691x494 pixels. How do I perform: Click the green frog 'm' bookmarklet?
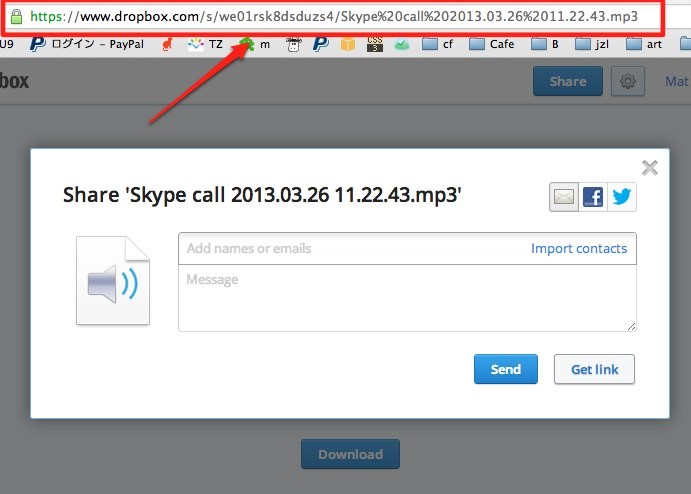pos(254,44)
